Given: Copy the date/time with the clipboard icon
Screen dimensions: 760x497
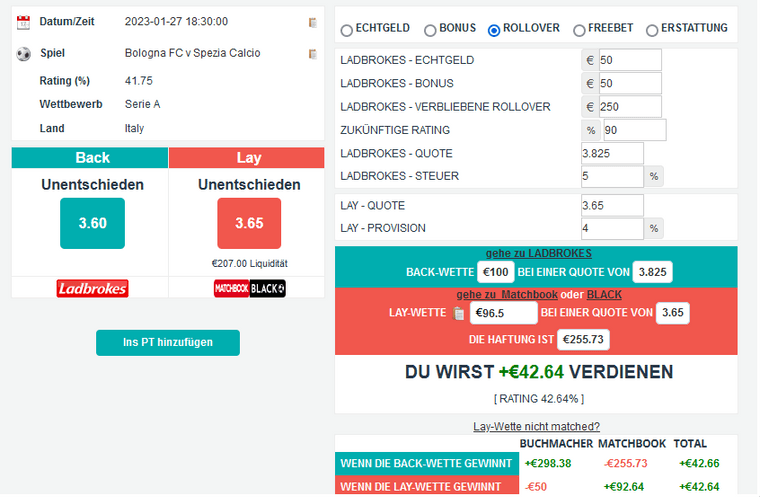Looking at the screenshot, I should (313, 22).
